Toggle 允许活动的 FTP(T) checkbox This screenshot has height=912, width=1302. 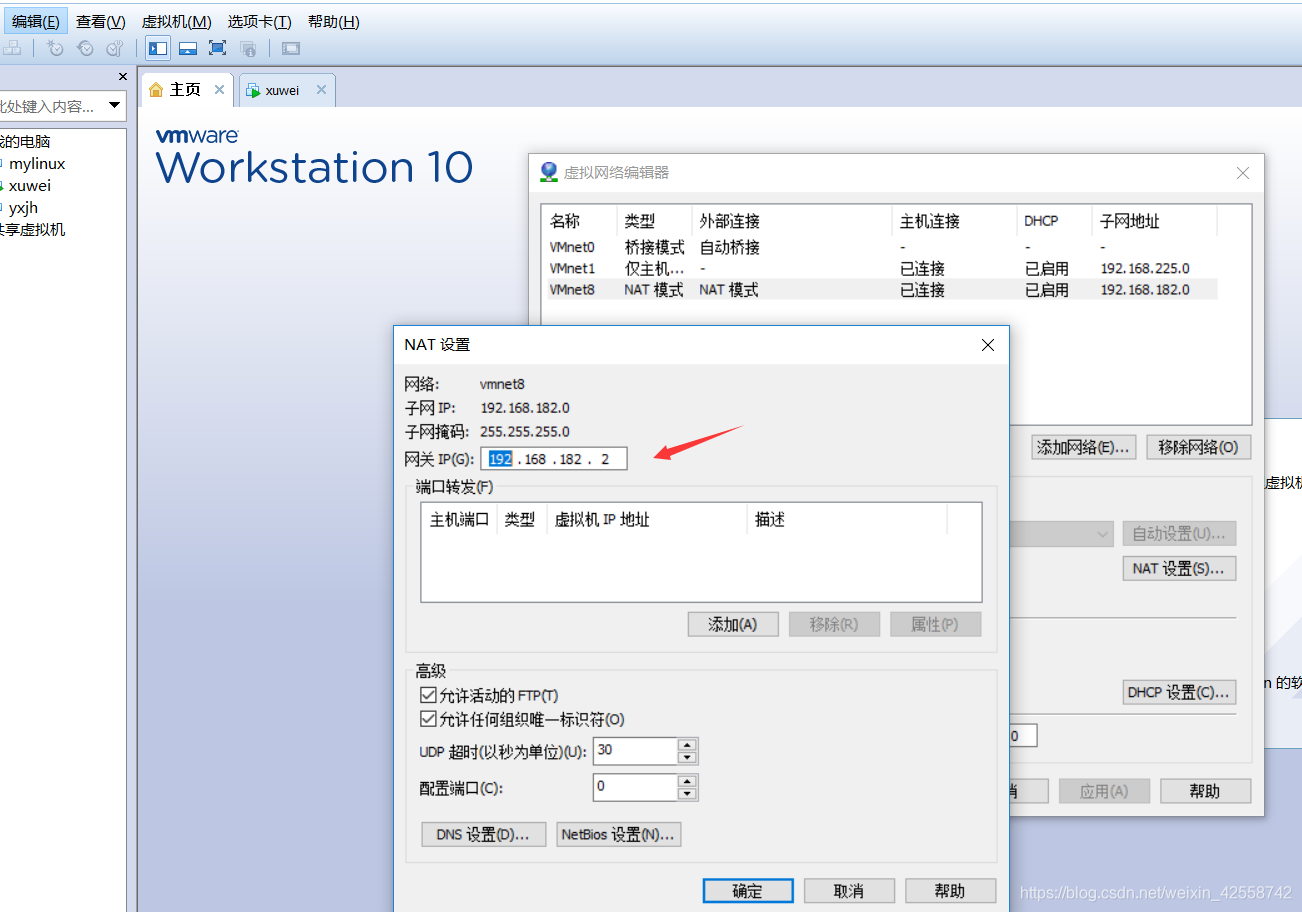point(428,695)
